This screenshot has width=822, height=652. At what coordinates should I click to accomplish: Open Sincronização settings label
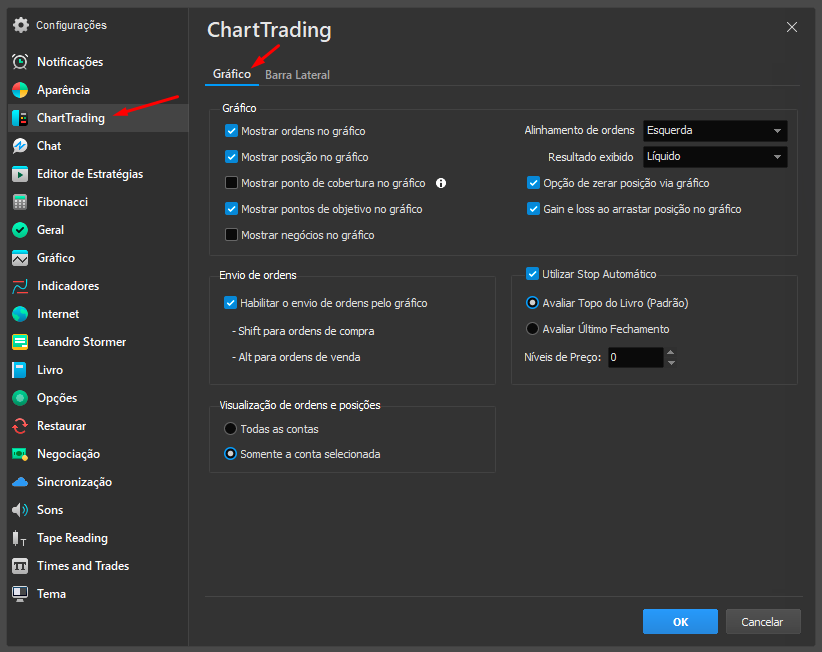(74, 482)
